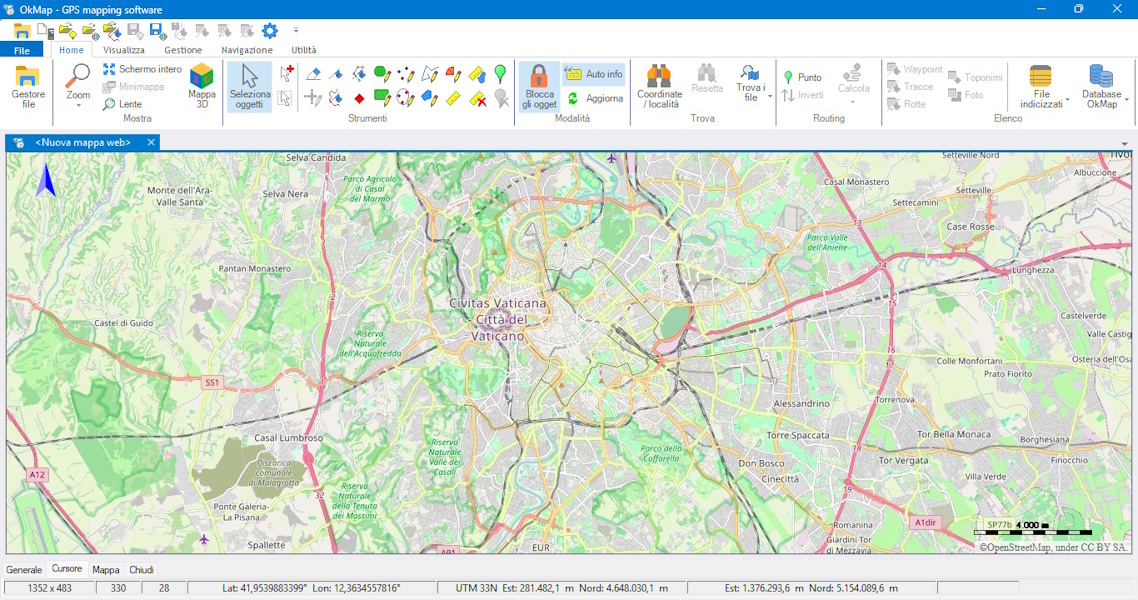Image resolution: width=1138 pixels, height=600 pixels.
Task: Select the Nuova mappa web document tab
Action: click(82, 142)
